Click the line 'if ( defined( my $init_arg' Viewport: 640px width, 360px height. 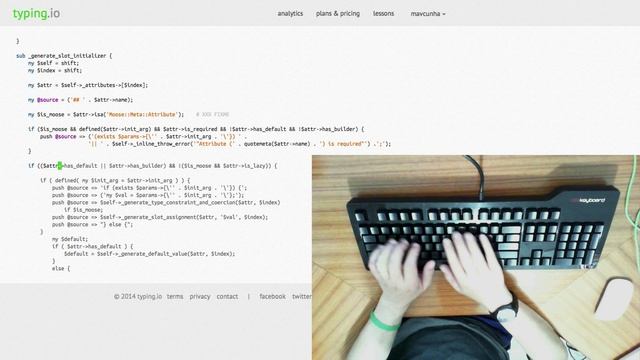(115, 180)
